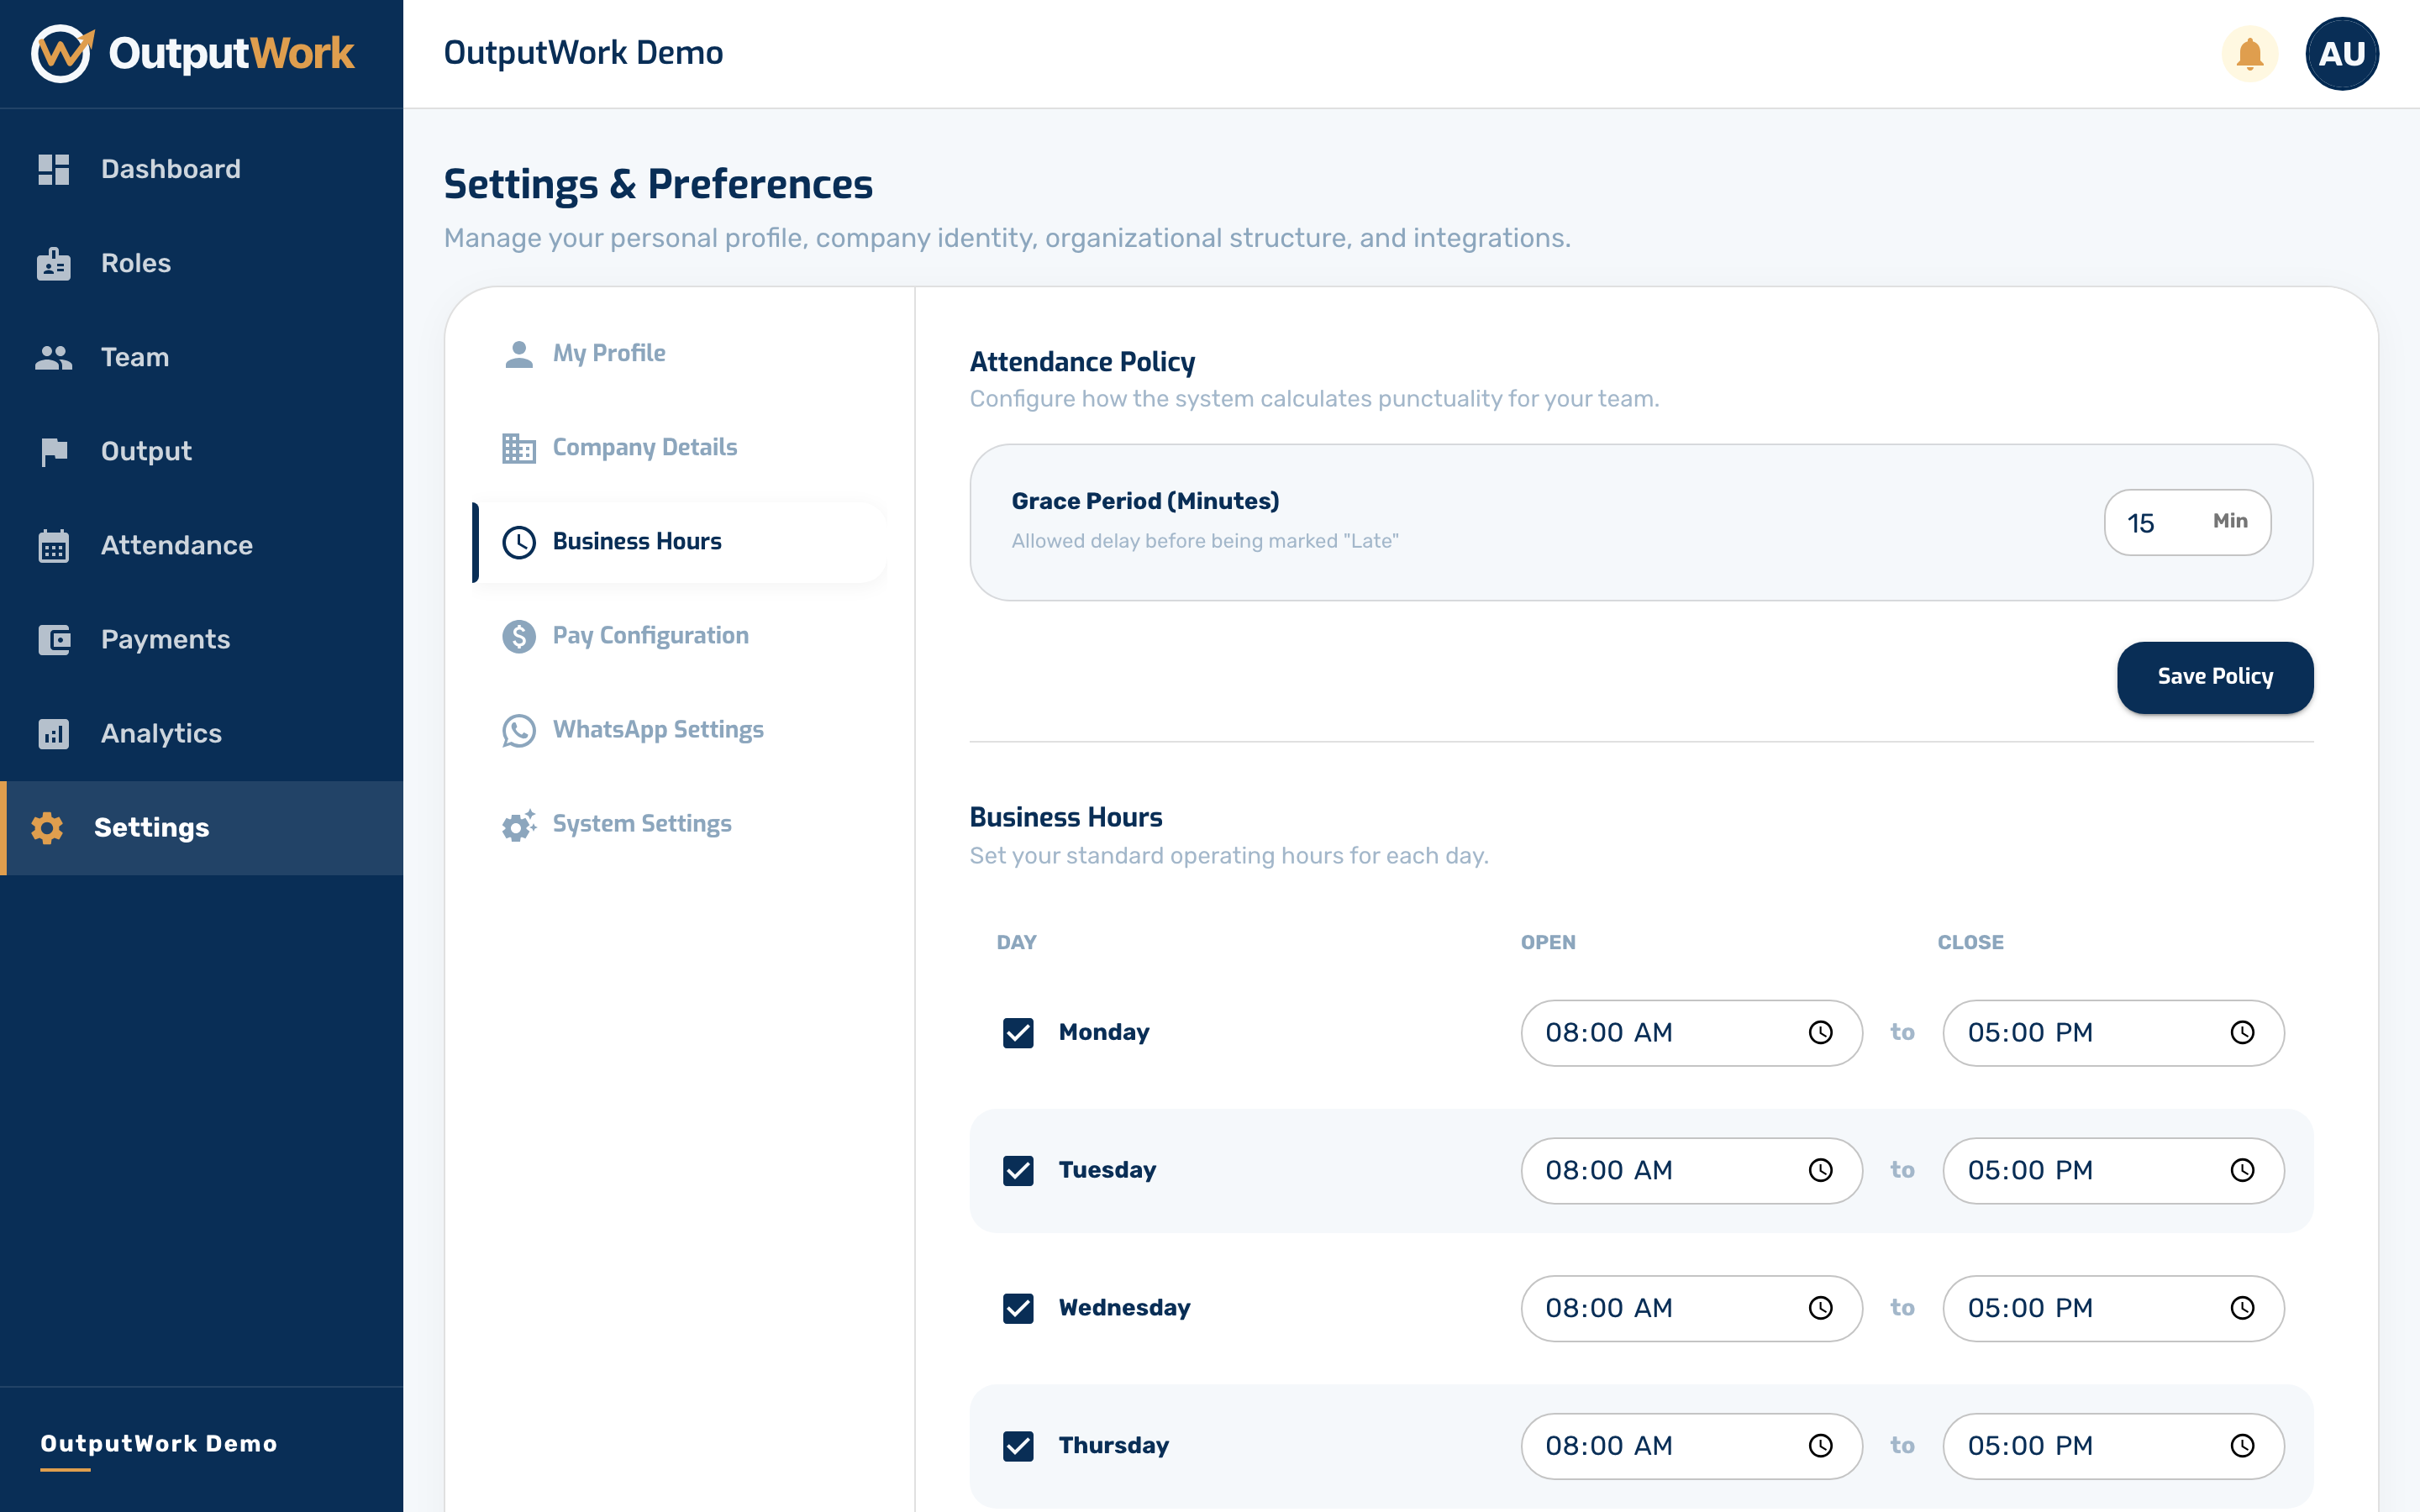Click the Company Details building icon

click(x=519, y=448)
